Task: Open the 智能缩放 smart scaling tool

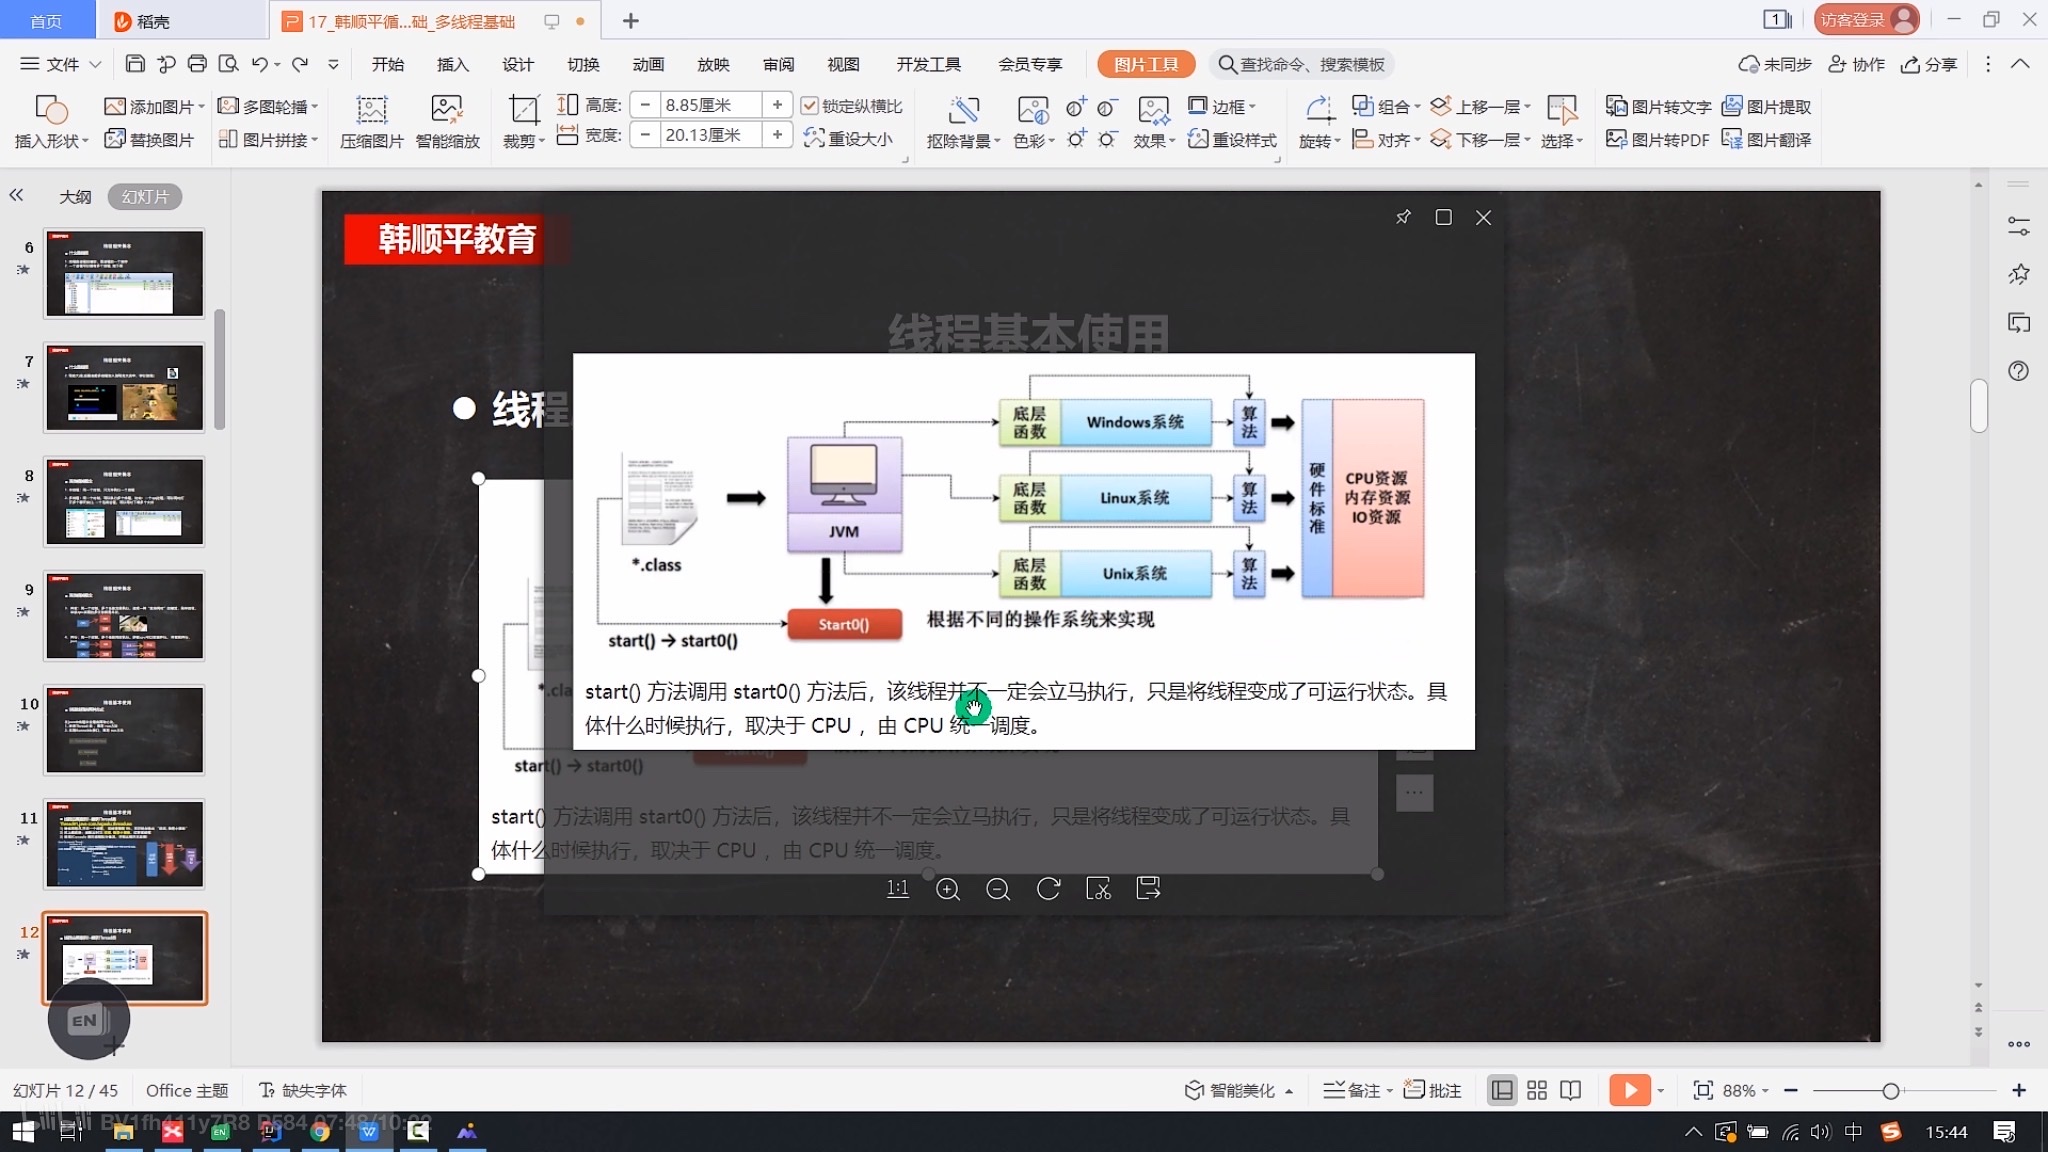Action: (447, 122)
